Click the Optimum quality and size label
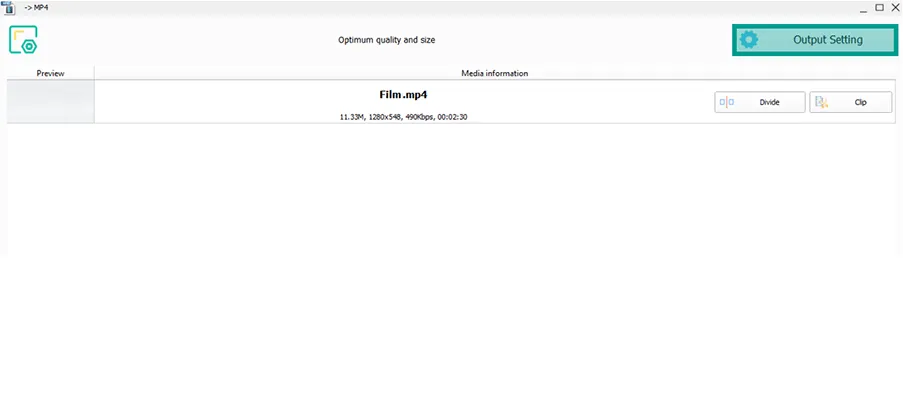This screenshot has height=405, width=903. click(386, 40)
